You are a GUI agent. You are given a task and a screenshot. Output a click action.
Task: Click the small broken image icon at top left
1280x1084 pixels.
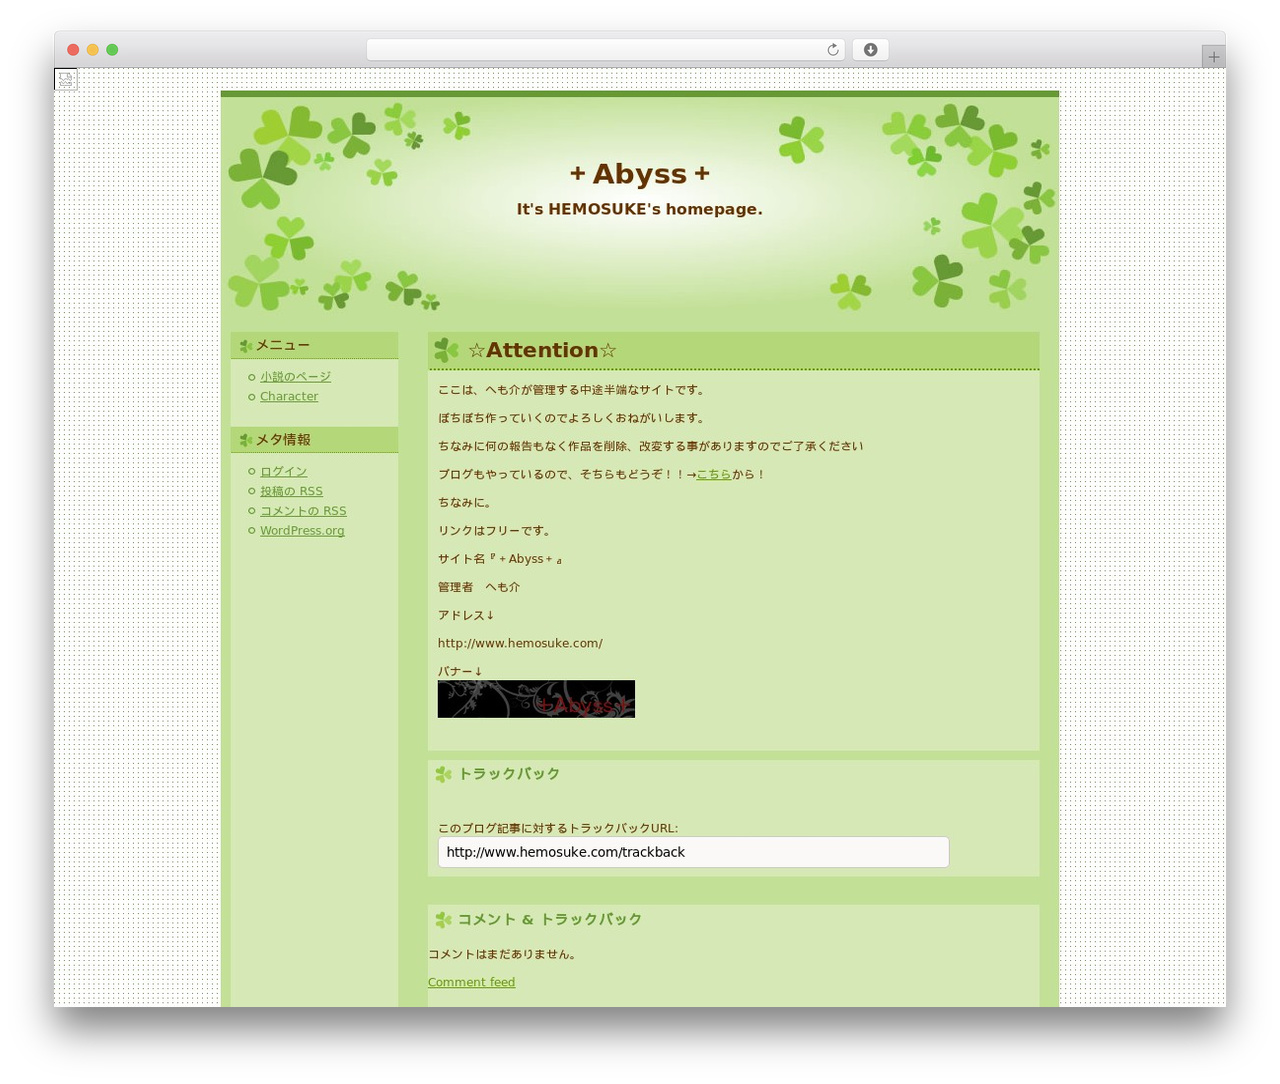tap(66, 79)
